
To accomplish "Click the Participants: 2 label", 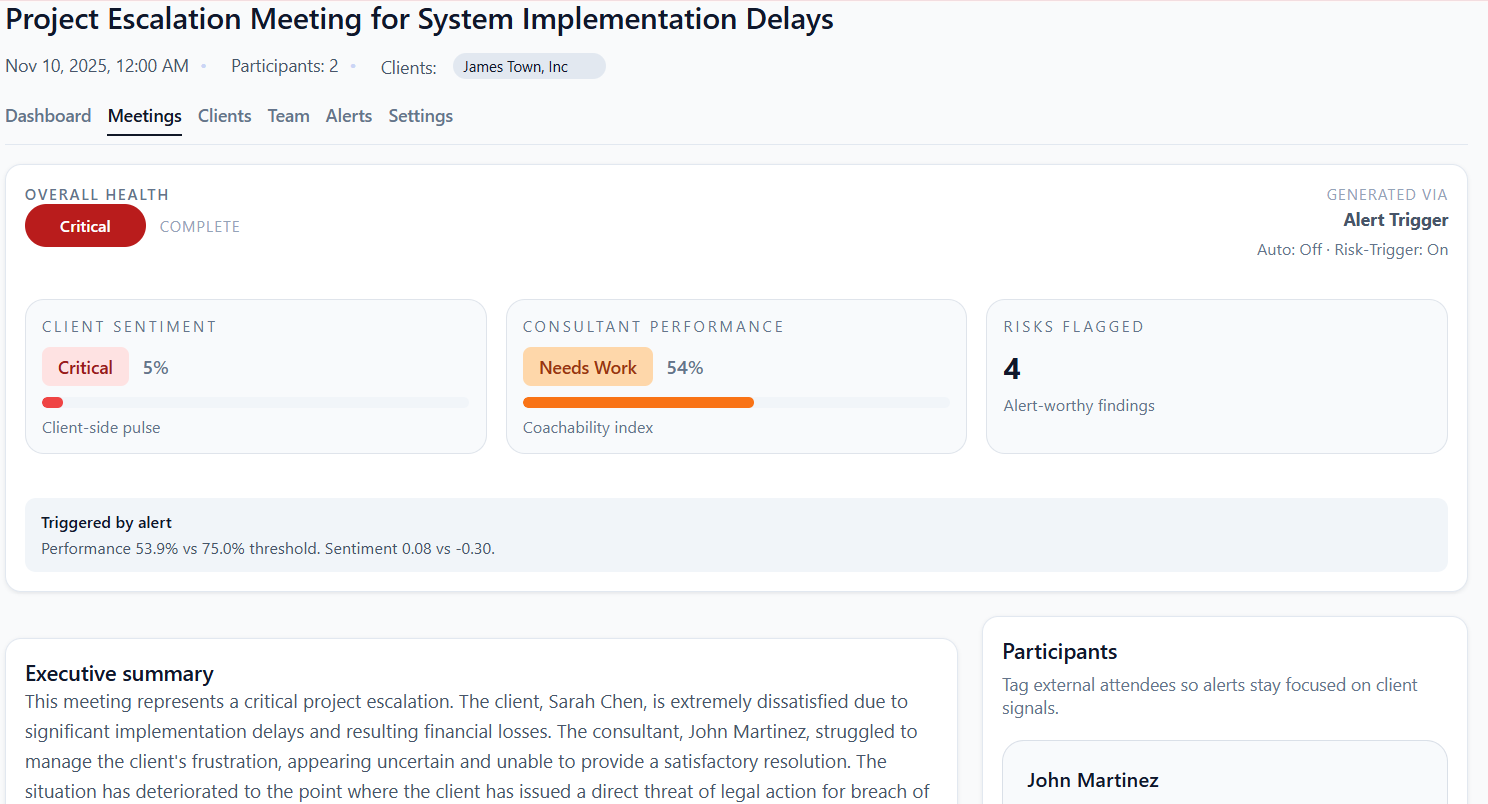I will click(x=284, y=66).
